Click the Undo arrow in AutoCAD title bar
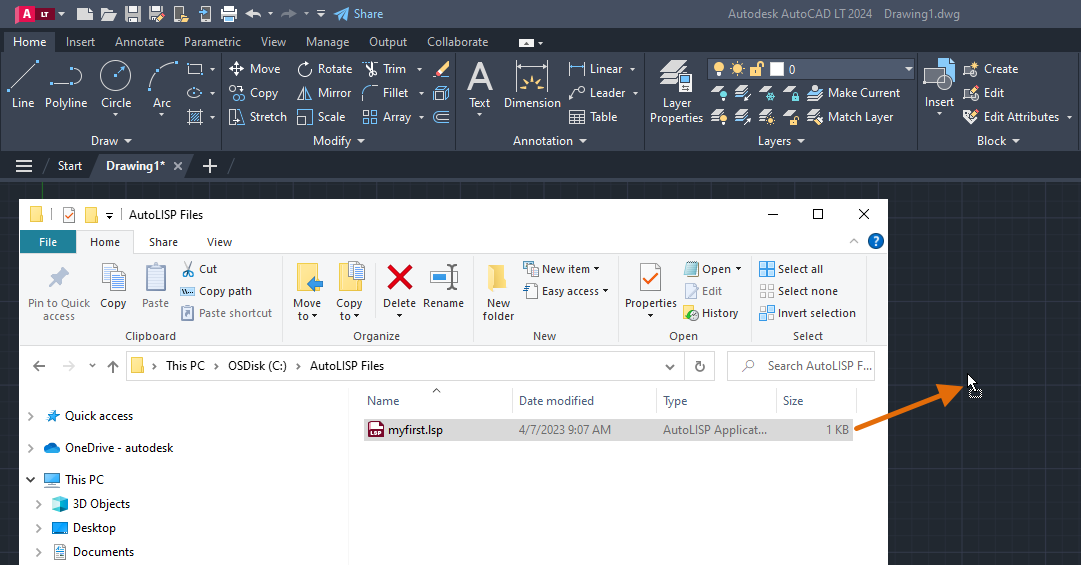1081x565 pixels. (253, 14)
